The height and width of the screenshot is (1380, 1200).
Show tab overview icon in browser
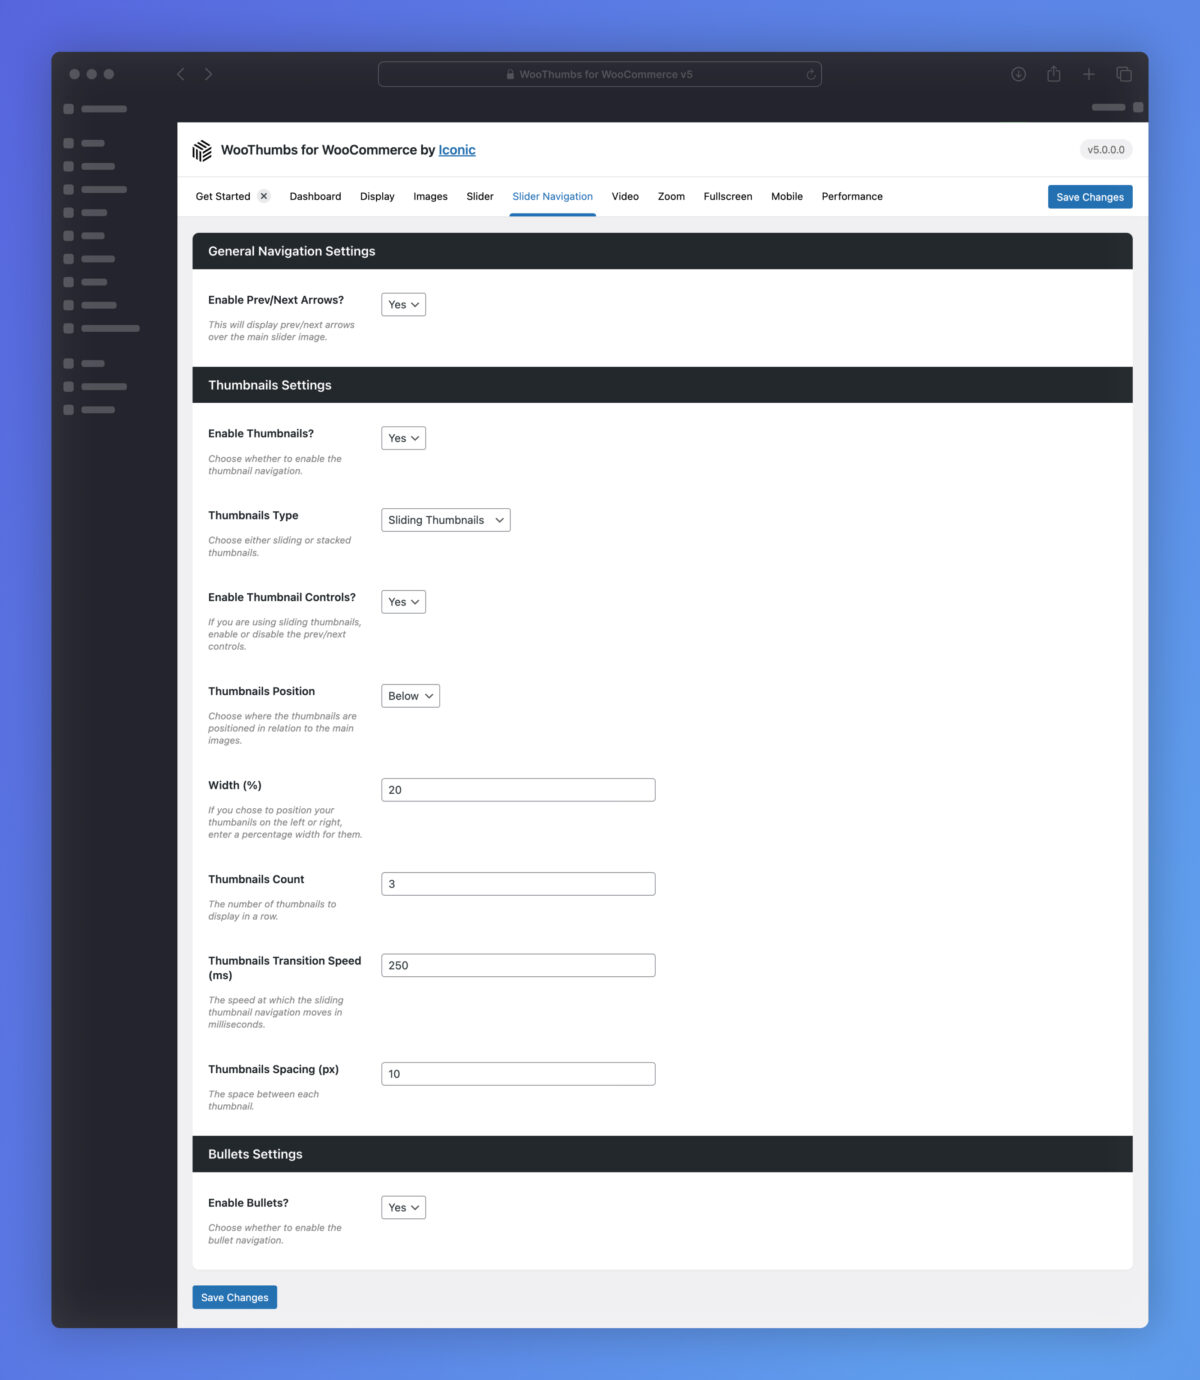click(1124, 74)
